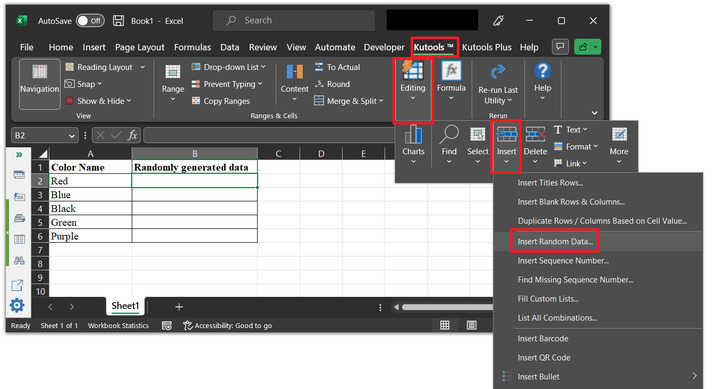The width and height of the screenshot is (715, 389).
Task: Select cell B3 under Randomly generated data
Action: 195,195
